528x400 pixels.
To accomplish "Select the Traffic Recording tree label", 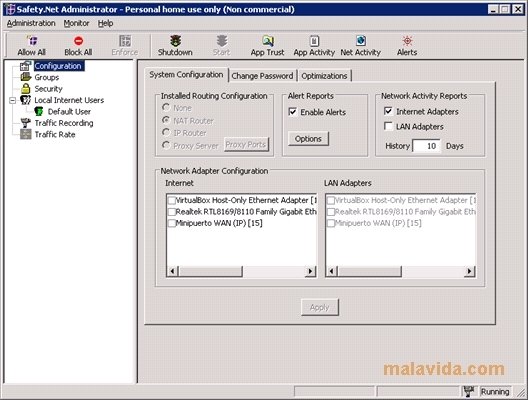I will tap(64, 123).
